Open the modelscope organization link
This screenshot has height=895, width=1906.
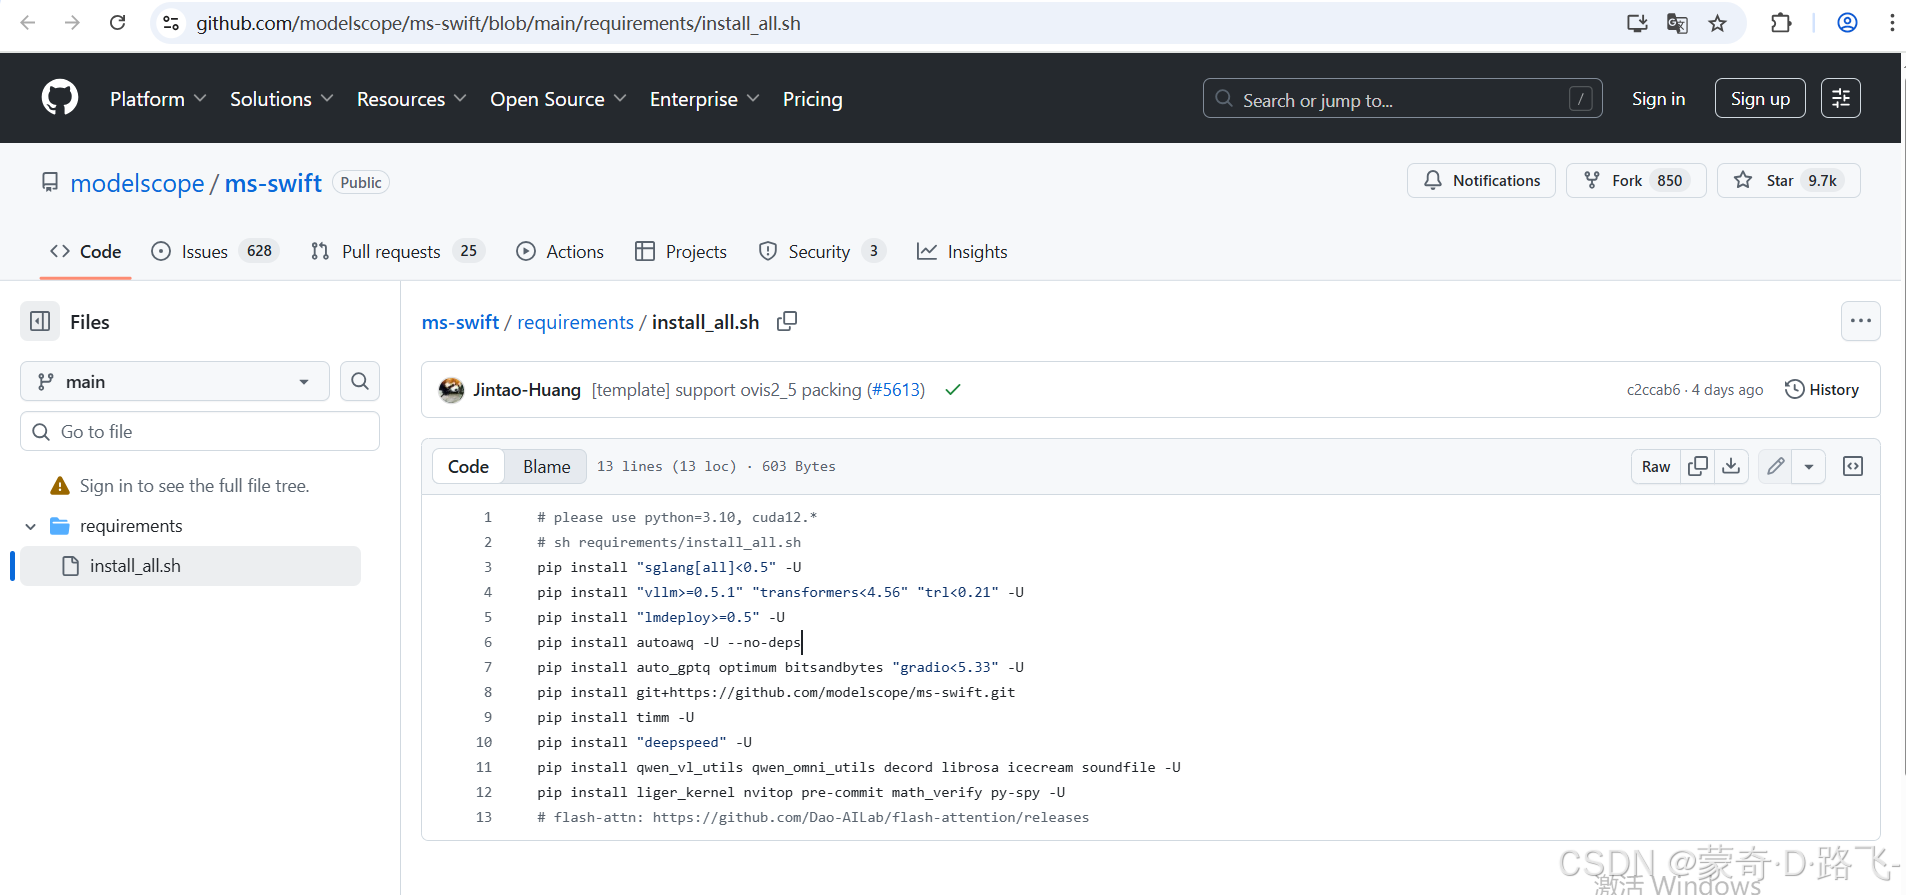[x=137, y=183]
